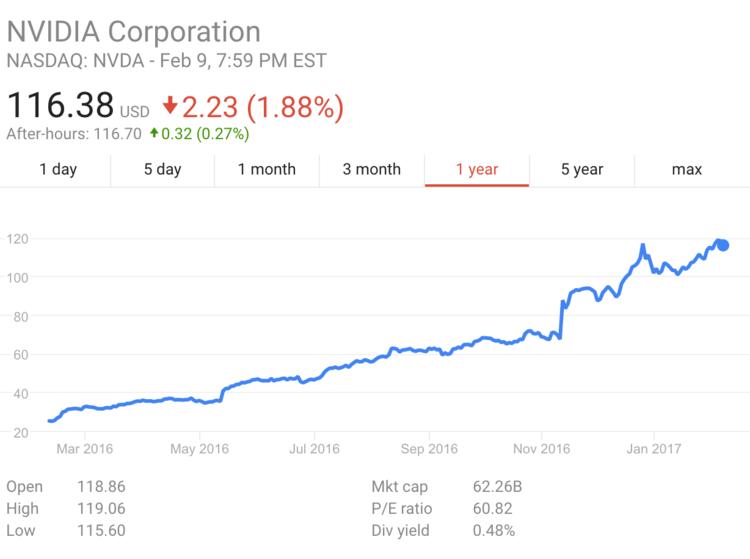
Task: Click the Div yield value 0.48%
Action: [495, 529]
